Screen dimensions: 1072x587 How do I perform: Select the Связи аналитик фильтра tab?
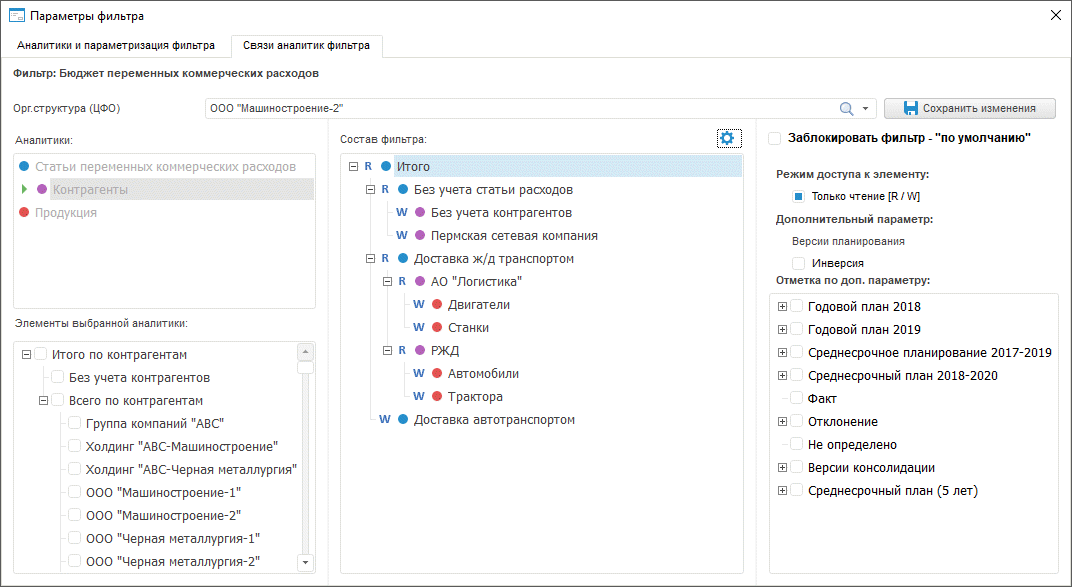pos(306,46)
